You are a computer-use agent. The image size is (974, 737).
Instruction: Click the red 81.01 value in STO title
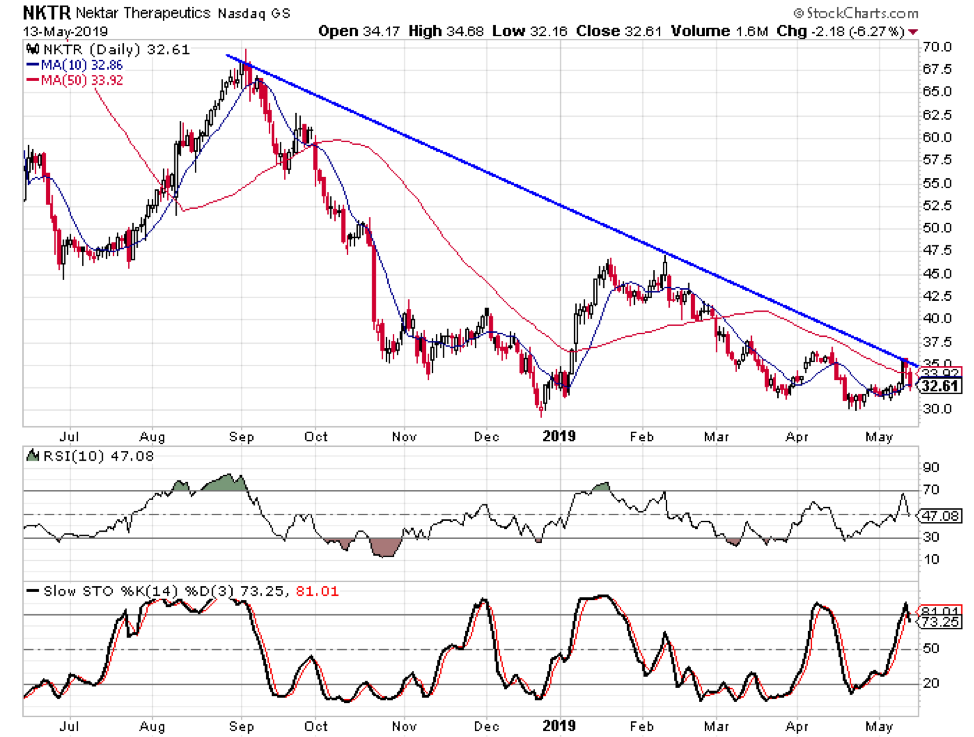click(317, 591)
